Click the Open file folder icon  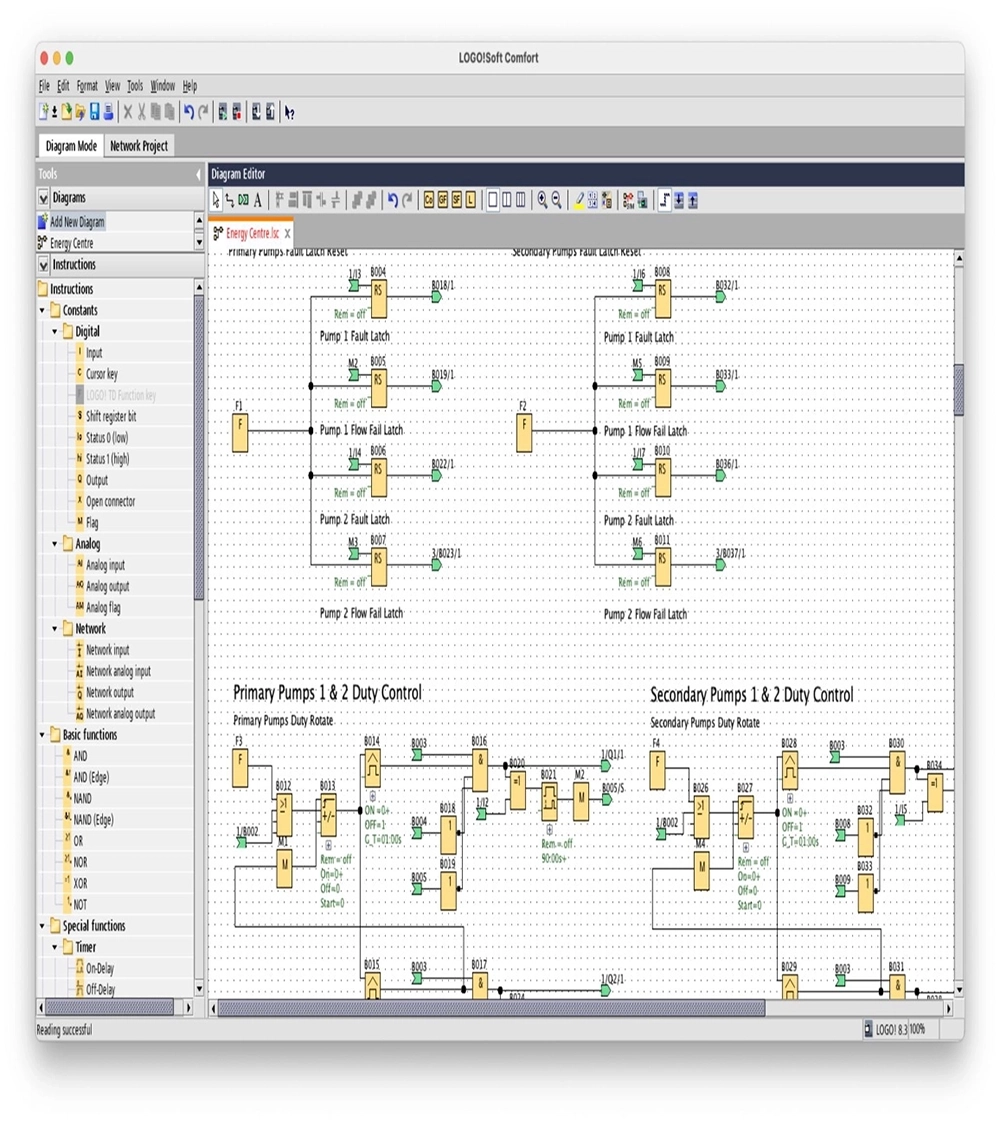click(67, 112)
